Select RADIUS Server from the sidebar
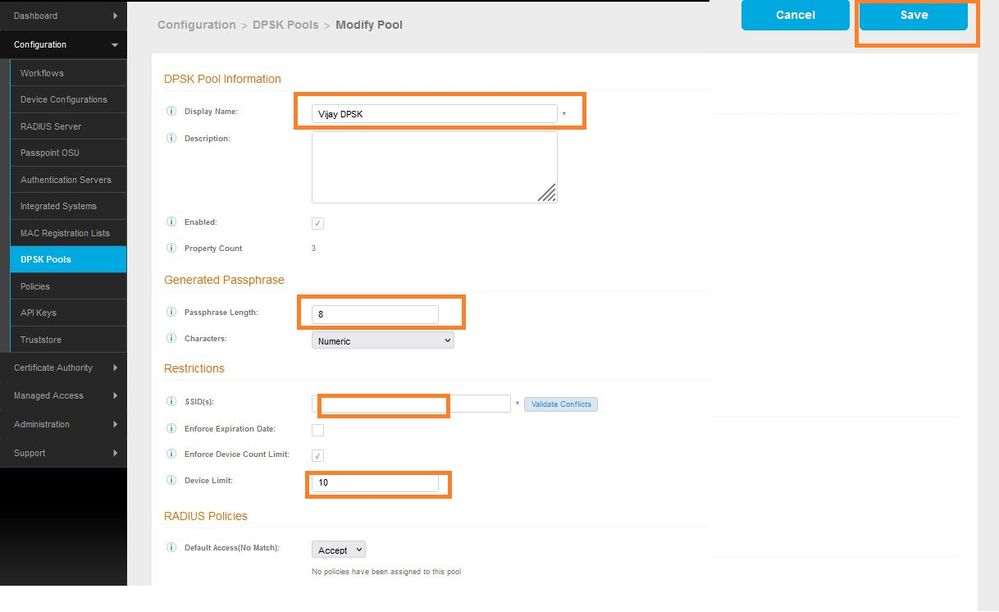999x612 pixels. 51,126
